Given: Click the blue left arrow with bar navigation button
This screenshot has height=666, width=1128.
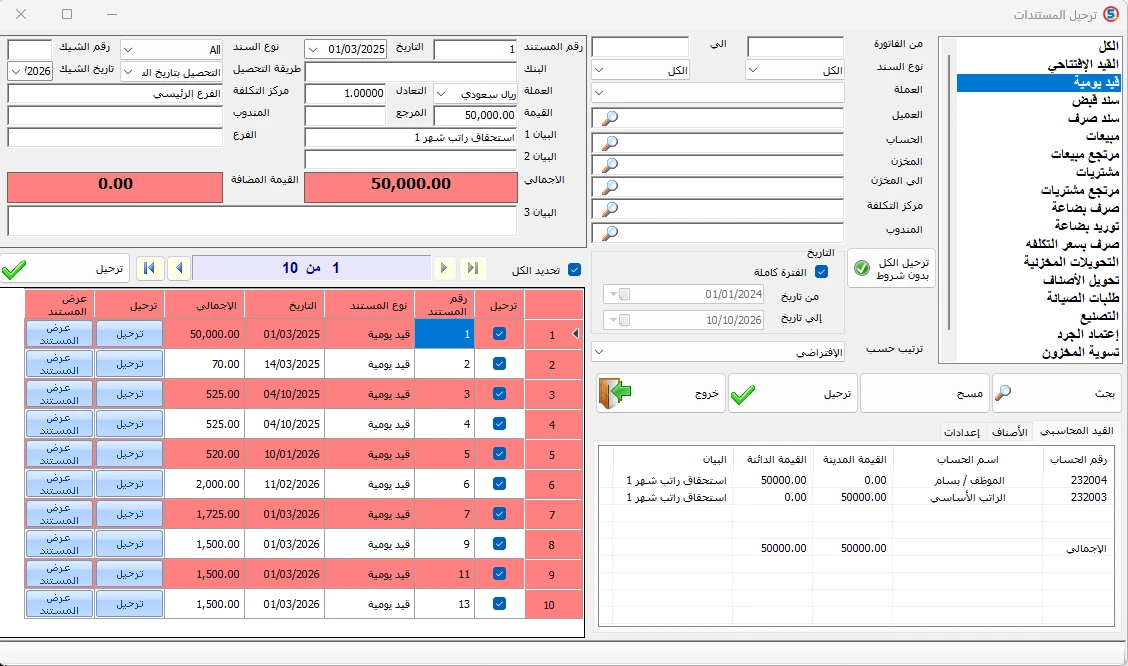Looking at the screenshot, I should coord(150,268).
